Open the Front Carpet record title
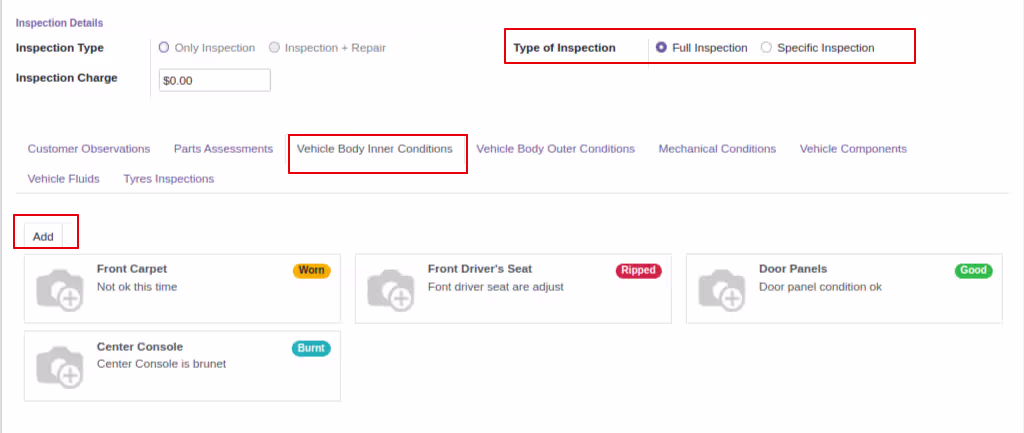Image resolution: width=1024 pixels, height=433 pixels. tap(132, 269)
